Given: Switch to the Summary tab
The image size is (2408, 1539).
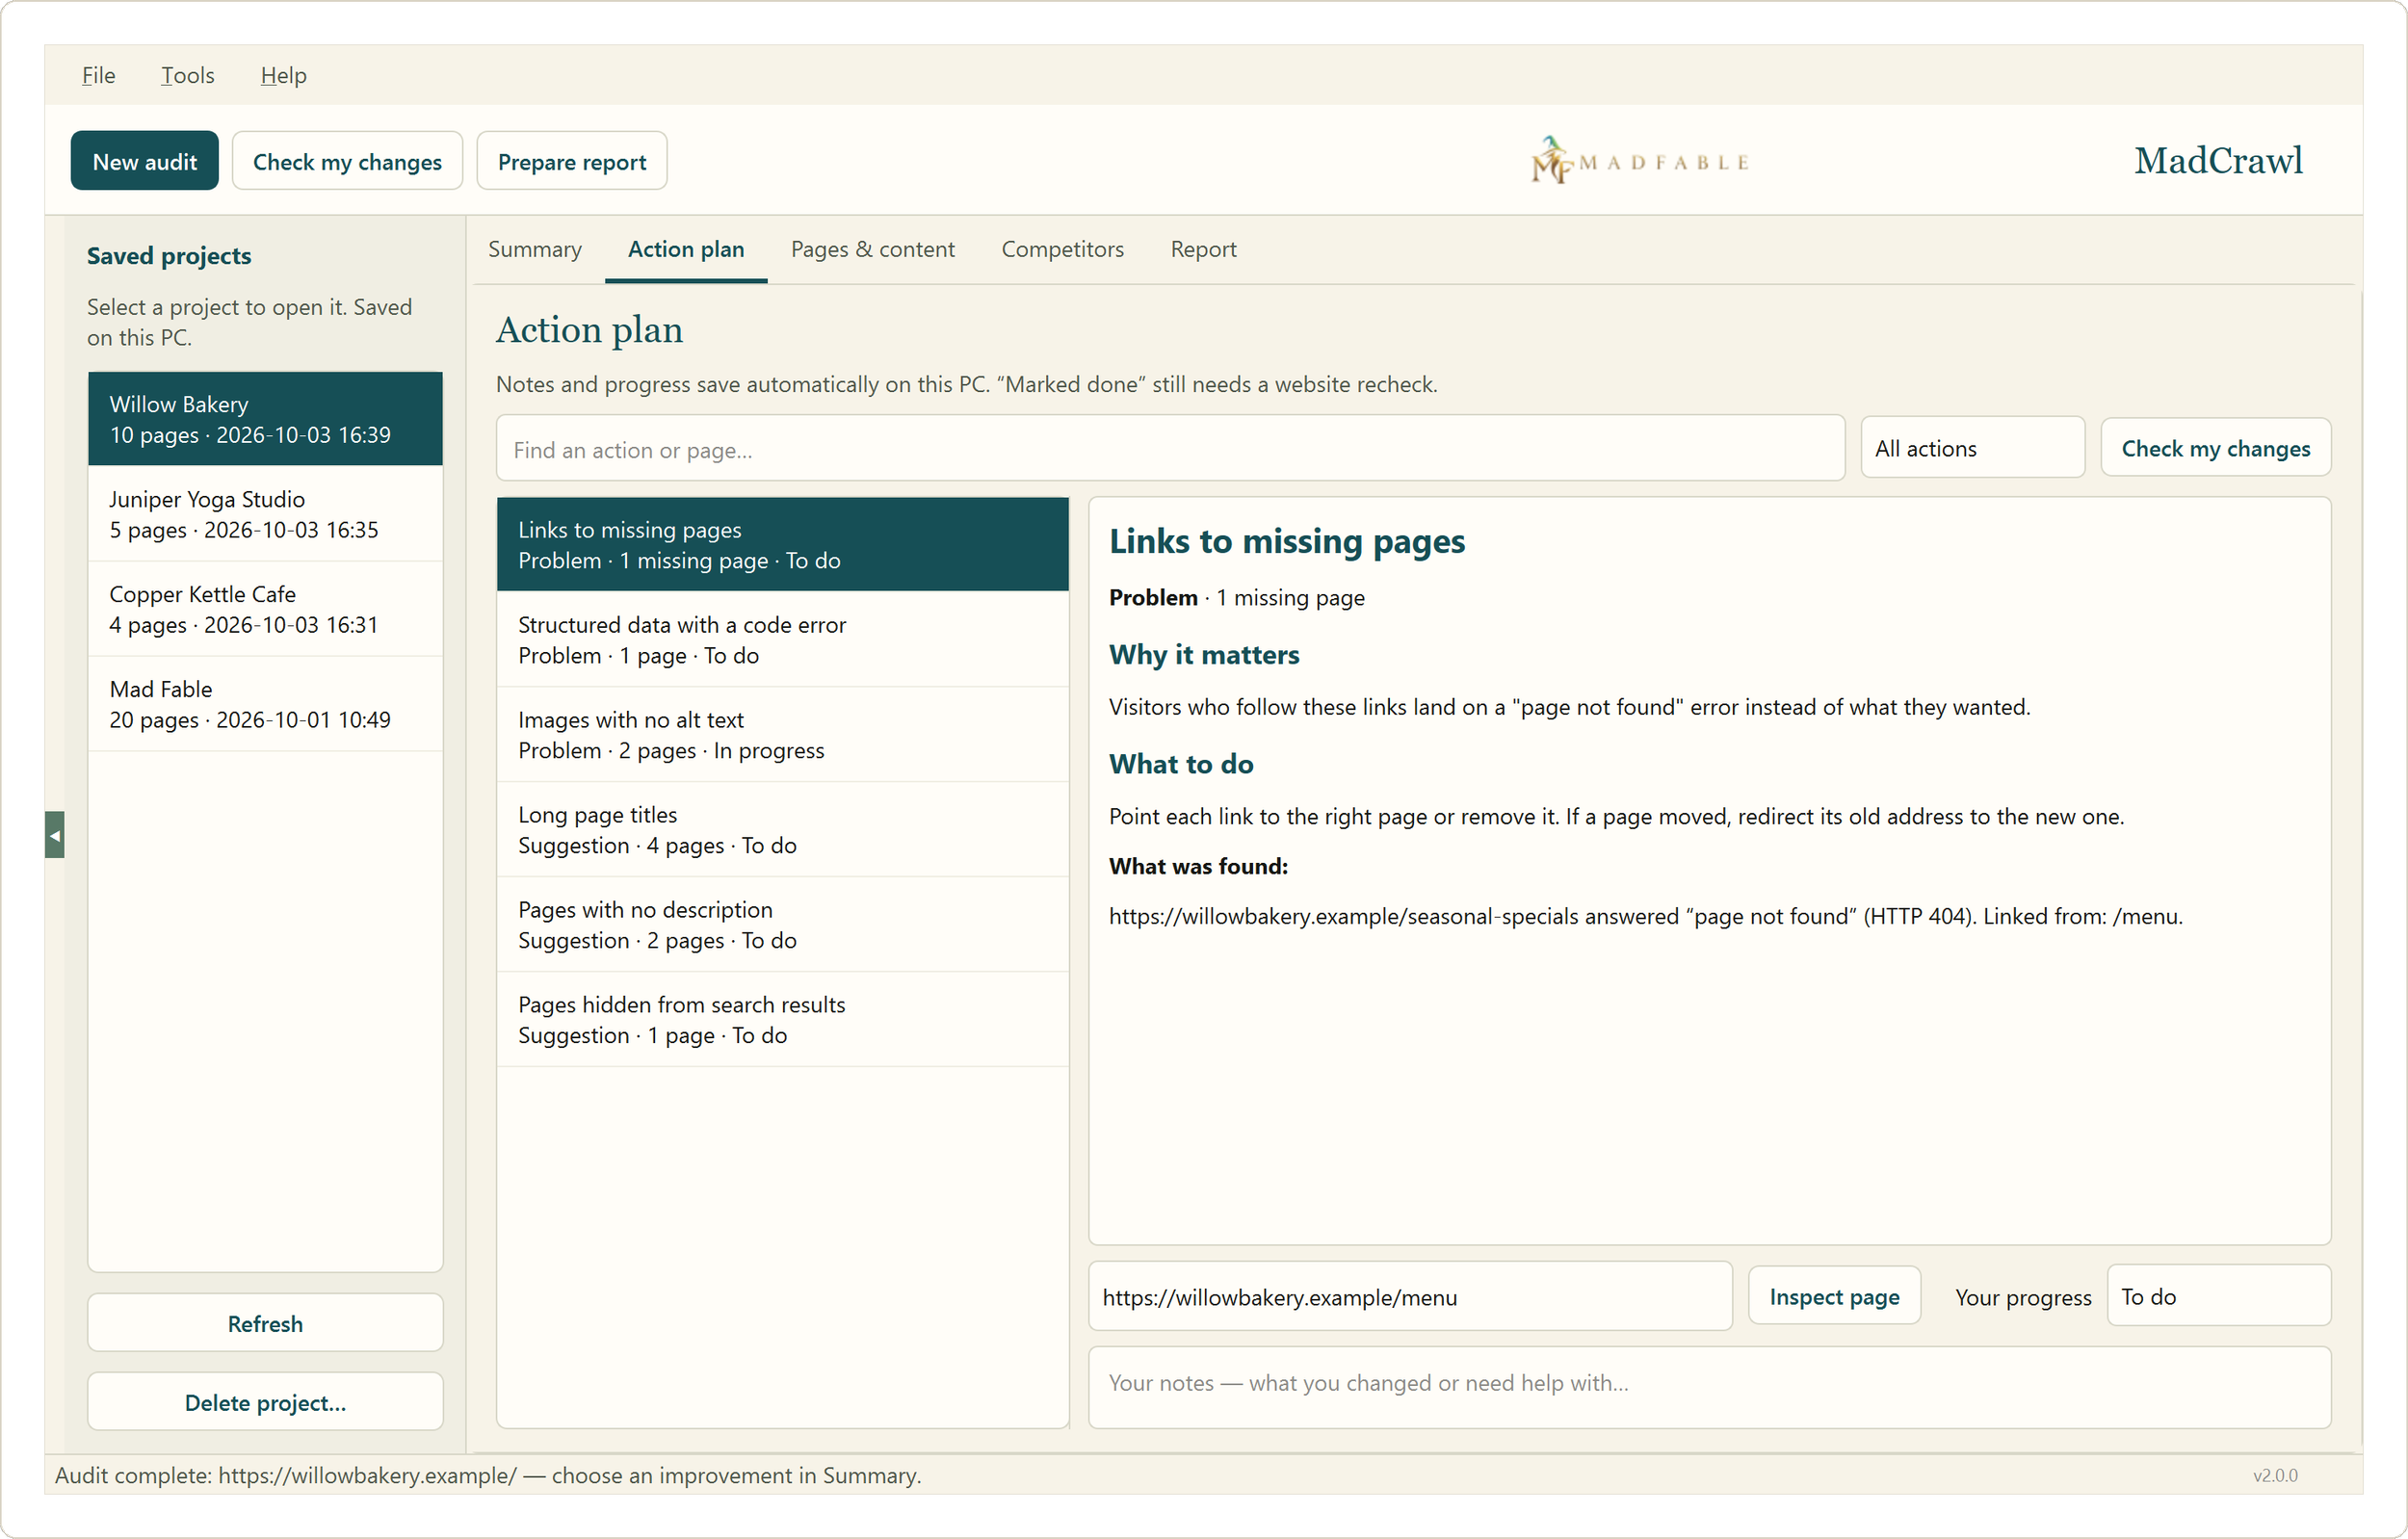Looking at the screenshot, I should pos(535,249).
